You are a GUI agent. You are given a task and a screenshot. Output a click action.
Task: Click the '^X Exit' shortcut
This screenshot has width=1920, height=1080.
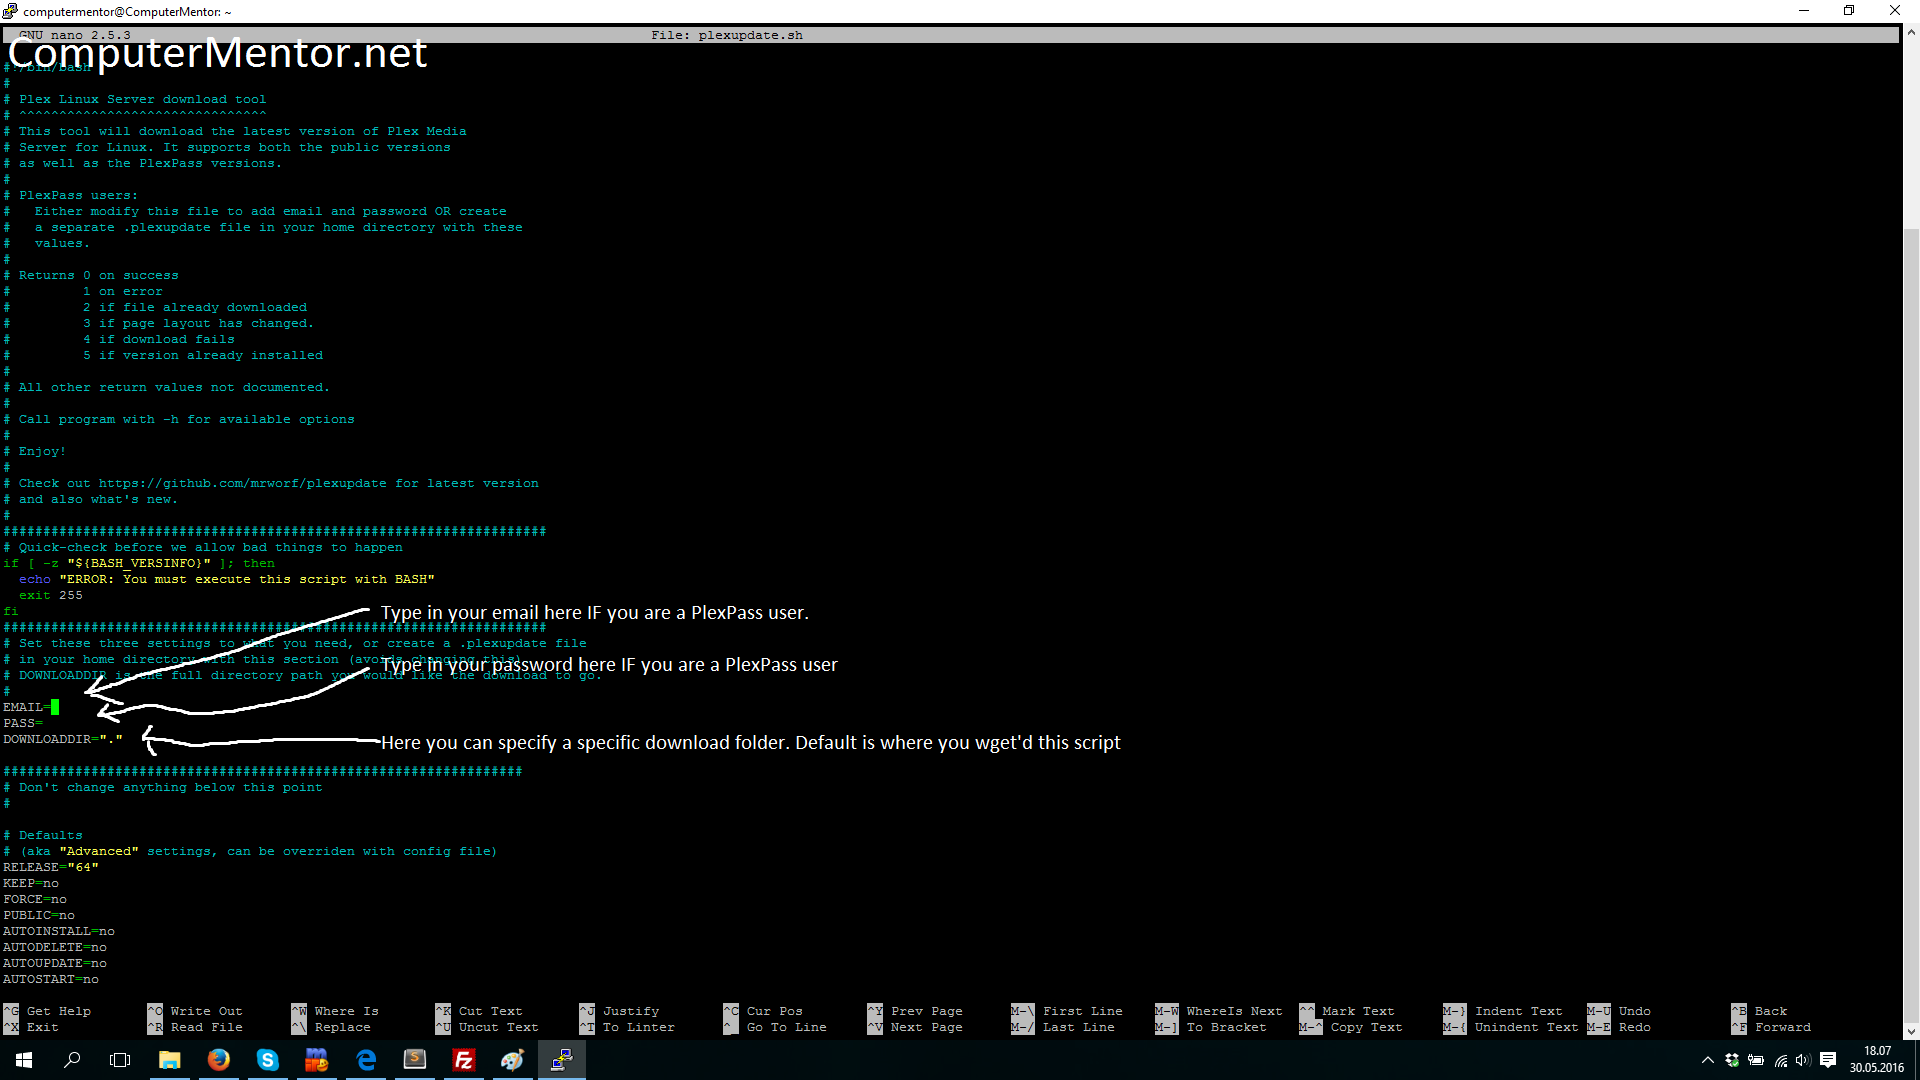tap(31, 1027)
